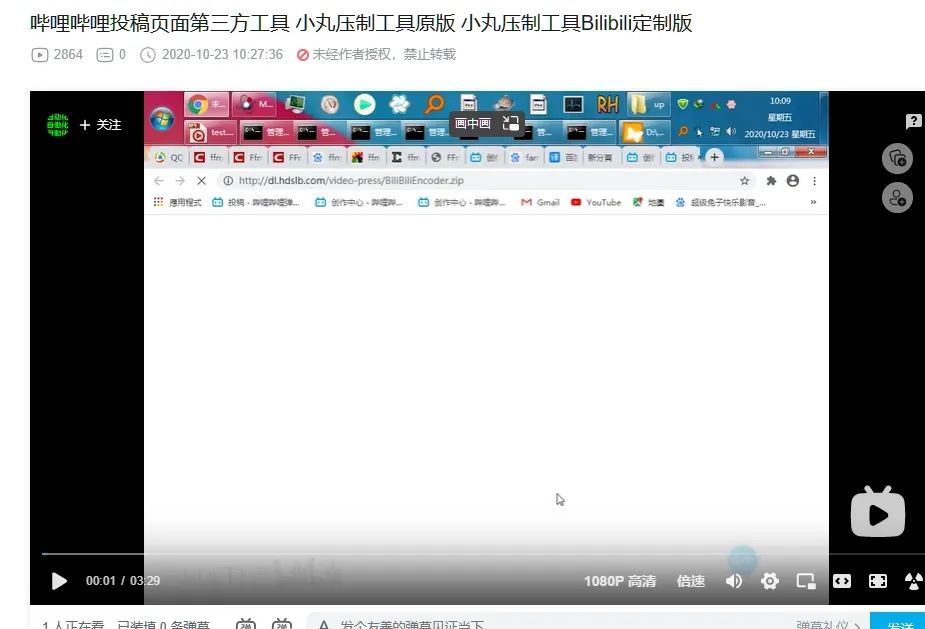The height and width of the screenshot is (629, 925).
Task: Open the 1080P 高清 quality selector
Action: point(620,581)
